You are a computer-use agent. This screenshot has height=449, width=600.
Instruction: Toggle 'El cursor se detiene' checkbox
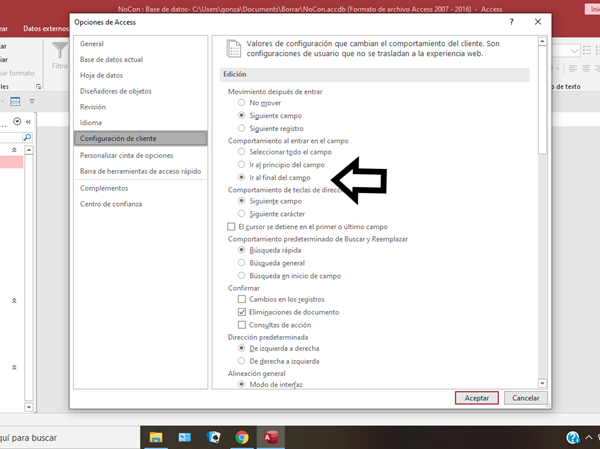pyautogui.click(x=231, y=227)
